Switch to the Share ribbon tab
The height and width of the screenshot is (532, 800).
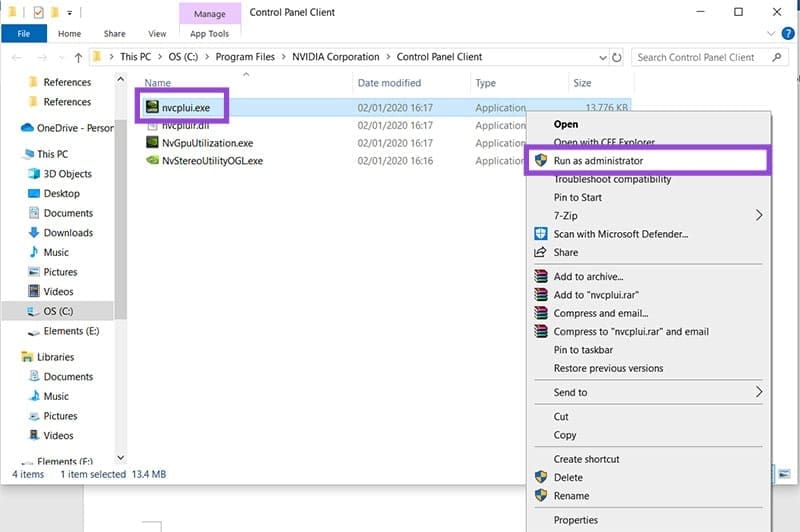[x=114, y=34]
